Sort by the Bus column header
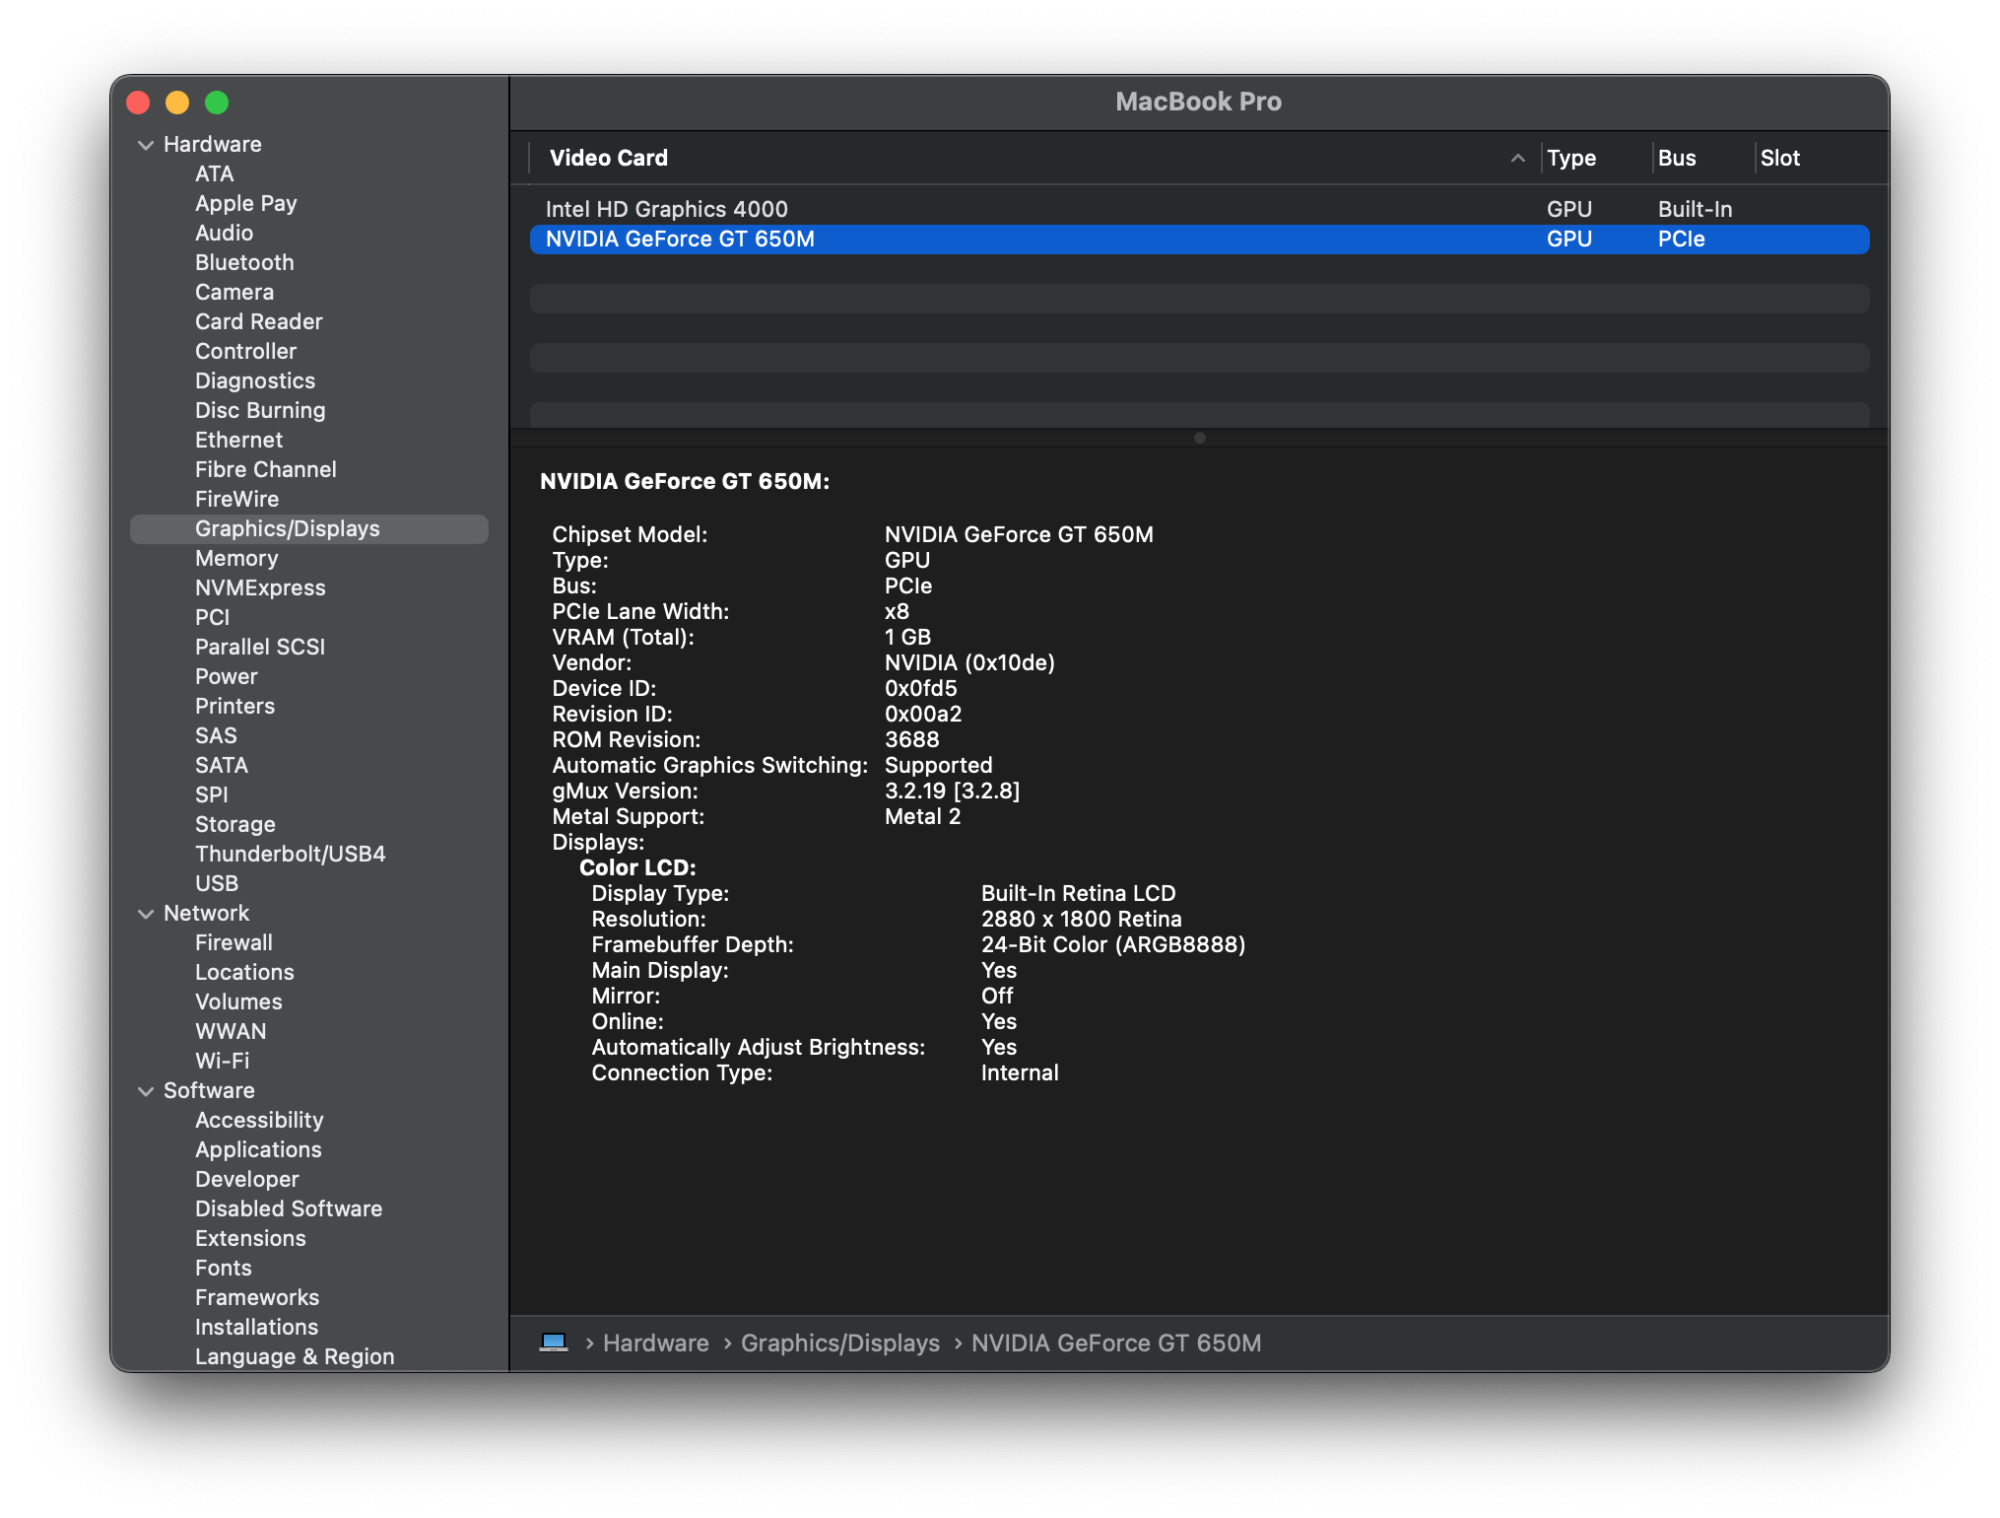Viewport: 2000px width, 1518px height. pyautogui.click(x=1676, y=158)
